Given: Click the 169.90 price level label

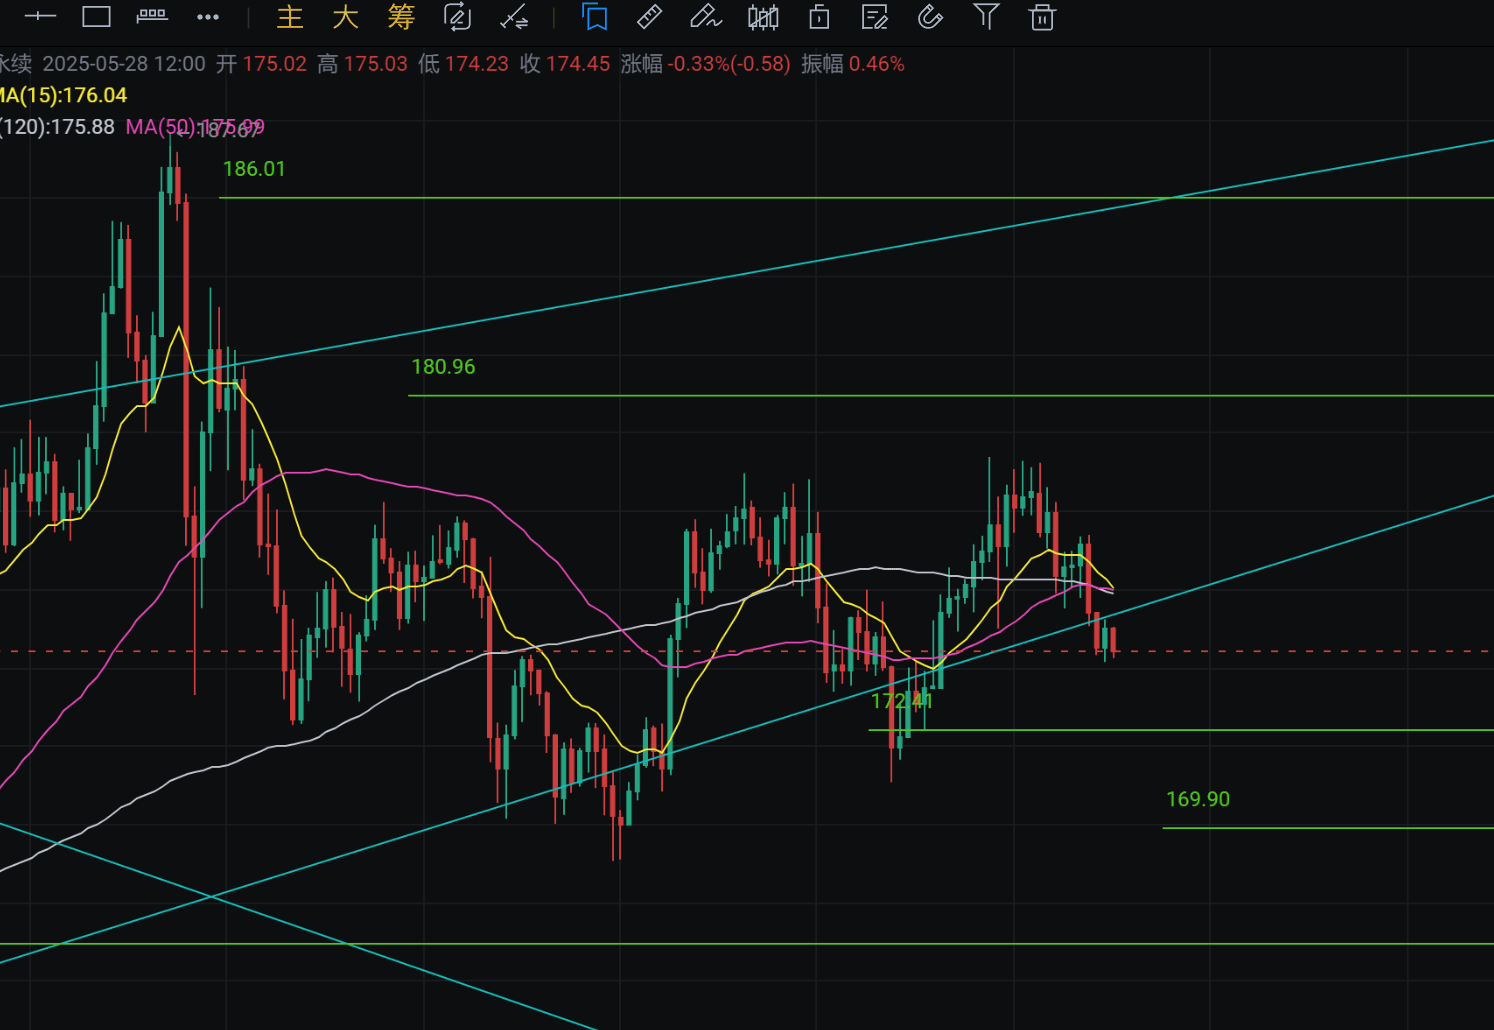Looking at the screenshot, I should (x=1198, y=799).
